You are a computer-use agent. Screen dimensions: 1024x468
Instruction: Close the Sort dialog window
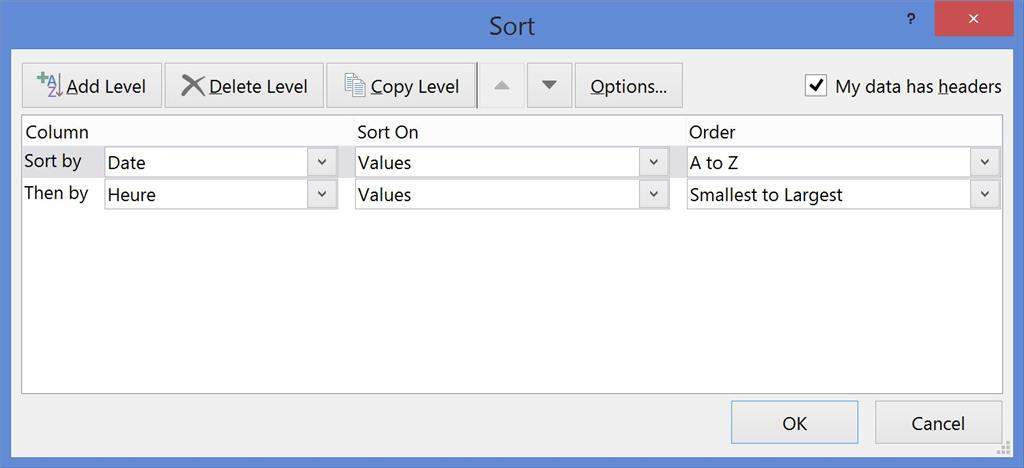tap(976, 20)
